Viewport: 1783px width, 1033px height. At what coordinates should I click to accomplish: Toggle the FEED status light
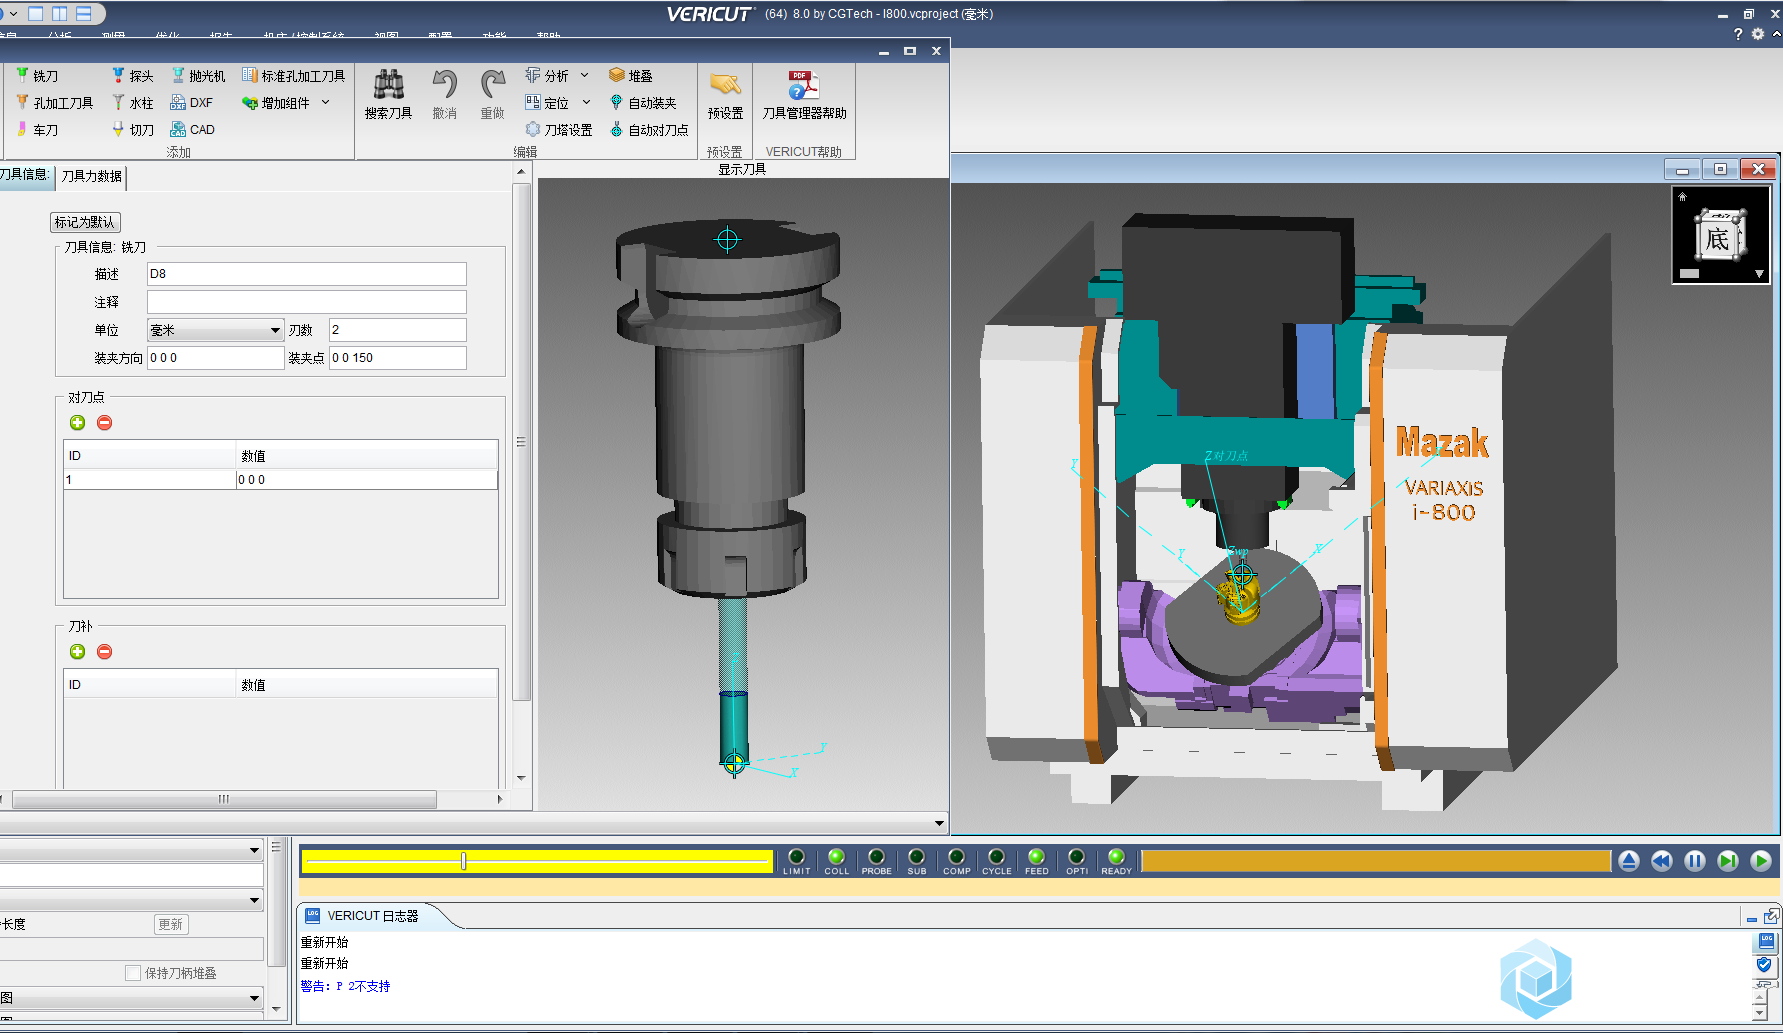click(x=1036, y=857)
